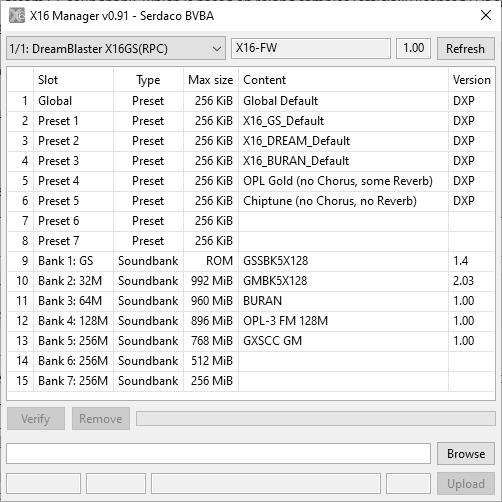Image resolution: width=502 pixels, height=502 pixels.
Task: Select the Bank 5: 256M slot
Action: click(x=251, y=341)
